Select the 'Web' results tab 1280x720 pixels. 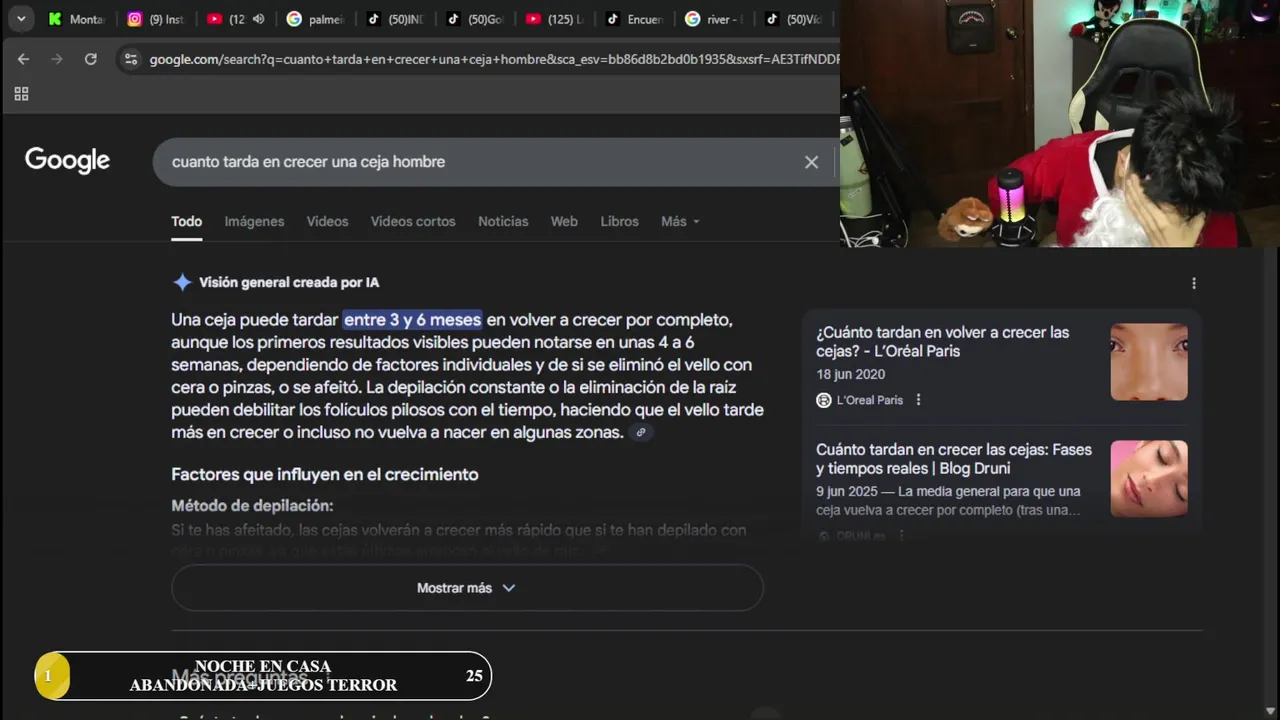[564, 221]
